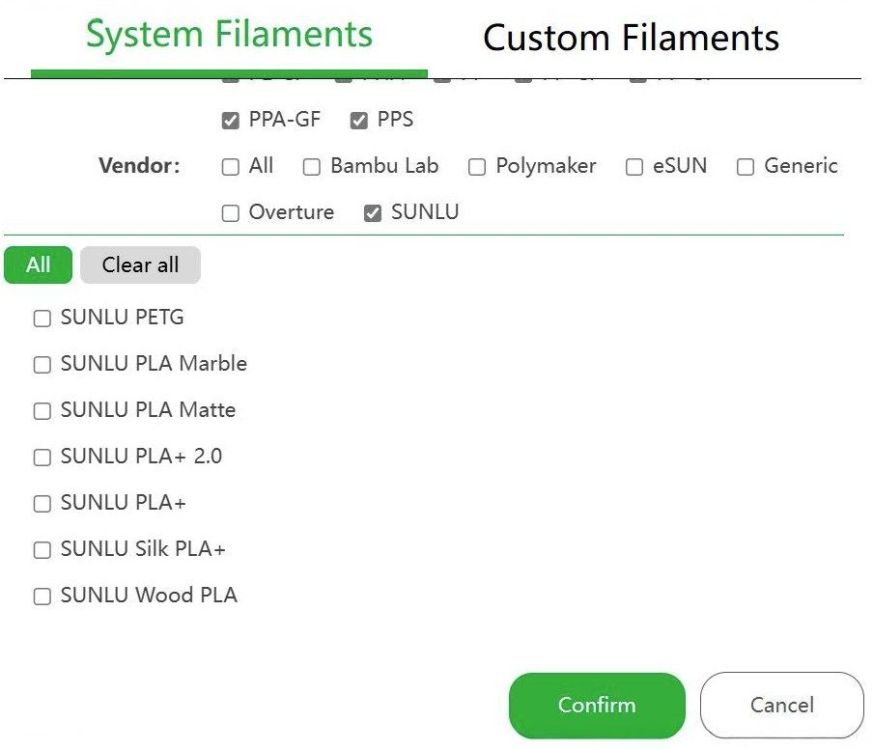Enable the Polymaker vendor filter
This screenshot has width=873, height=750.
click(477, 167)
